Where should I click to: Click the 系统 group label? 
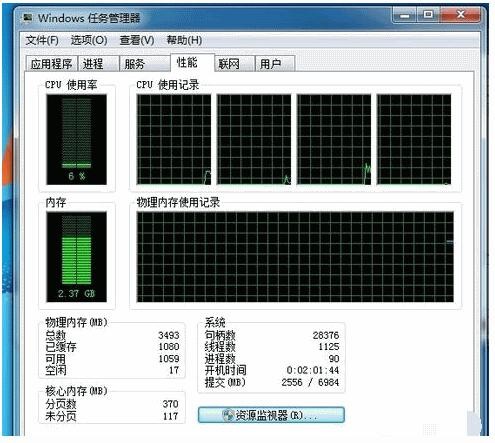(x=215, y=322)
